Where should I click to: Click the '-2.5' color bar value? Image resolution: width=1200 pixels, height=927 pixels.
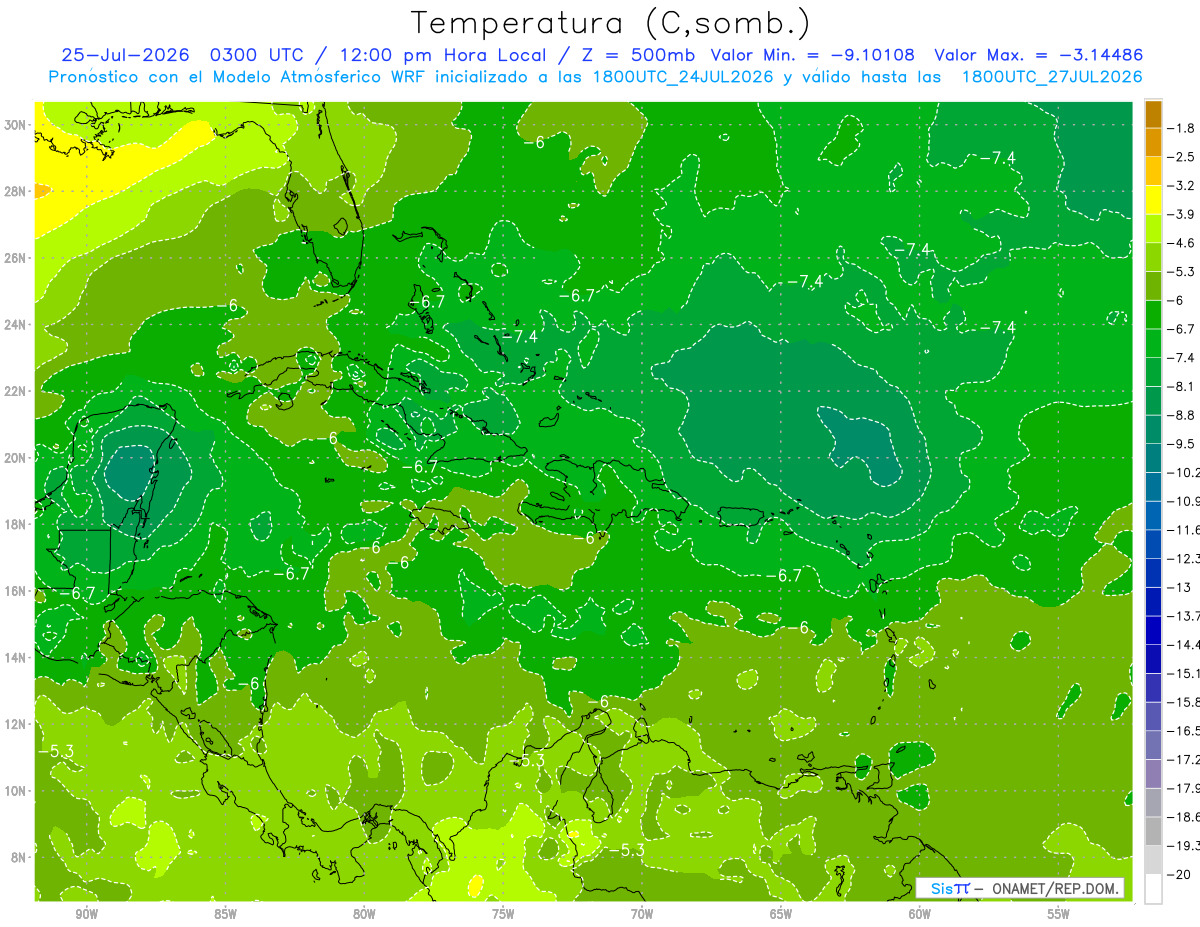tap(1183, 157)
